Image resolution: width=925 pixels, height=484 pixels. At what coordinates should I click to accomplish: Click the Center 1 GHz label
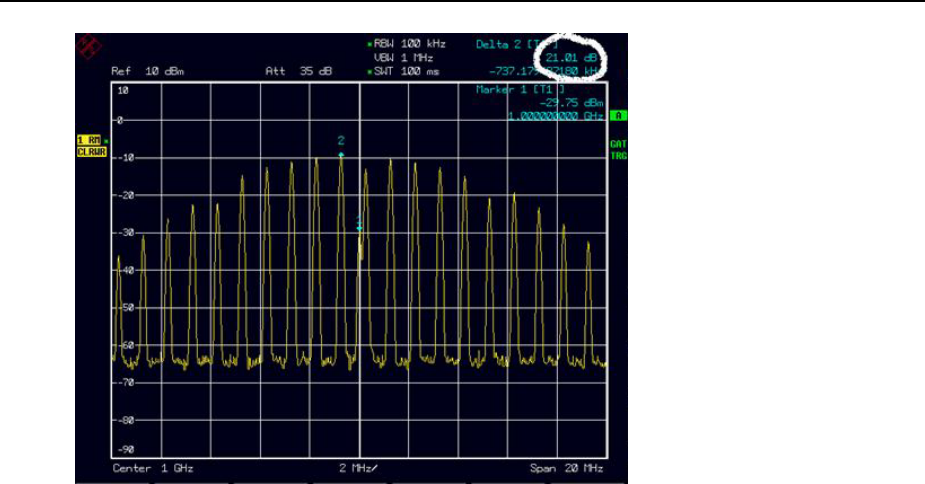[153, 468]
